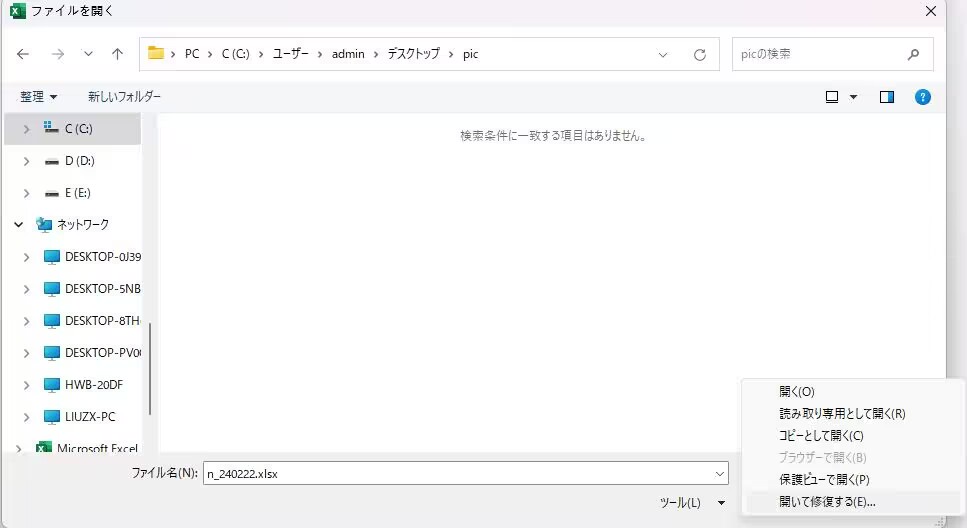Click the Back navigation arrow
Image resolution: width=967 pixels, height=528 pixels.
click(x=23, y=54)
